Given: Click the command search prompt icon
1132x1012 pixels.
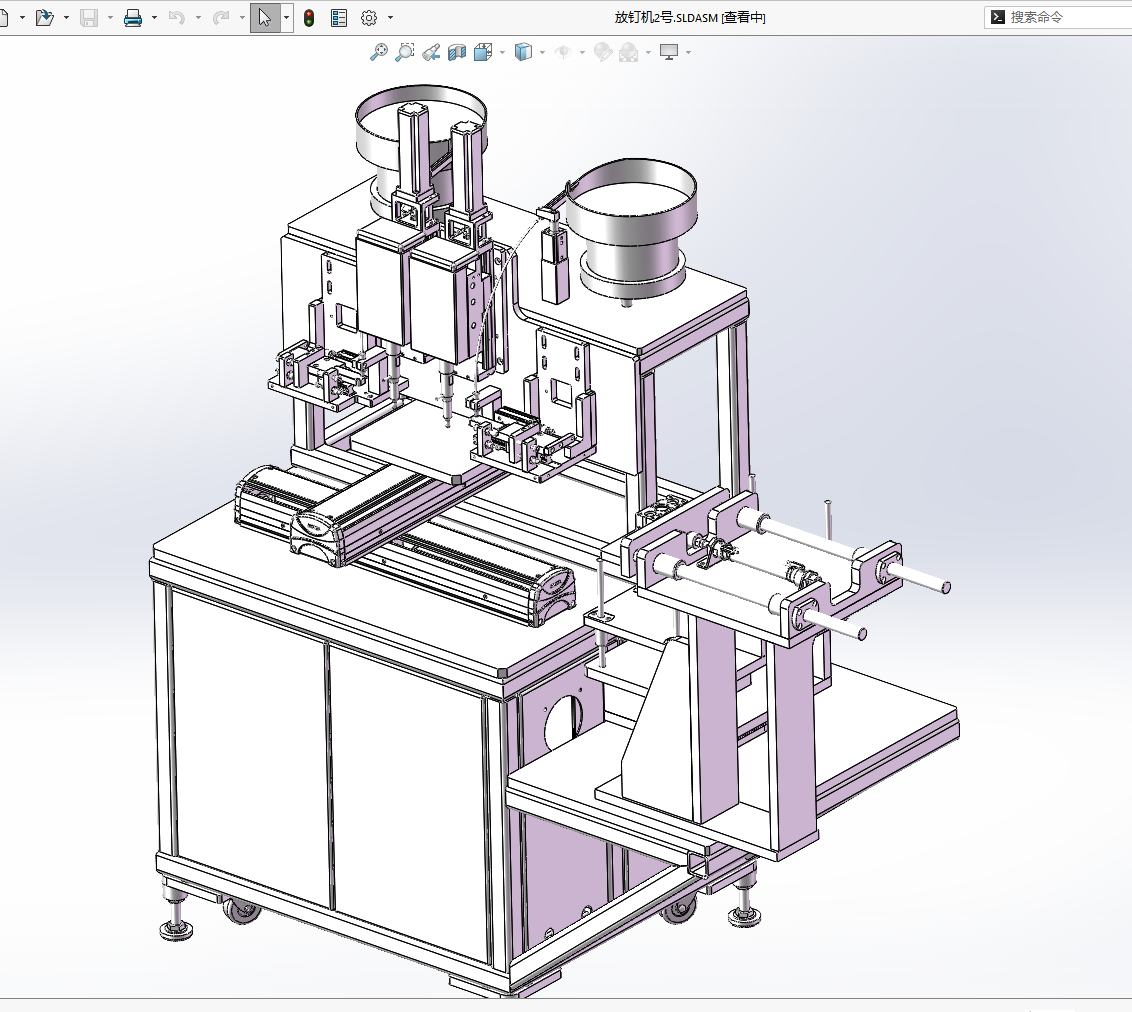Looking at the screenshot, I should pos(998,17).
